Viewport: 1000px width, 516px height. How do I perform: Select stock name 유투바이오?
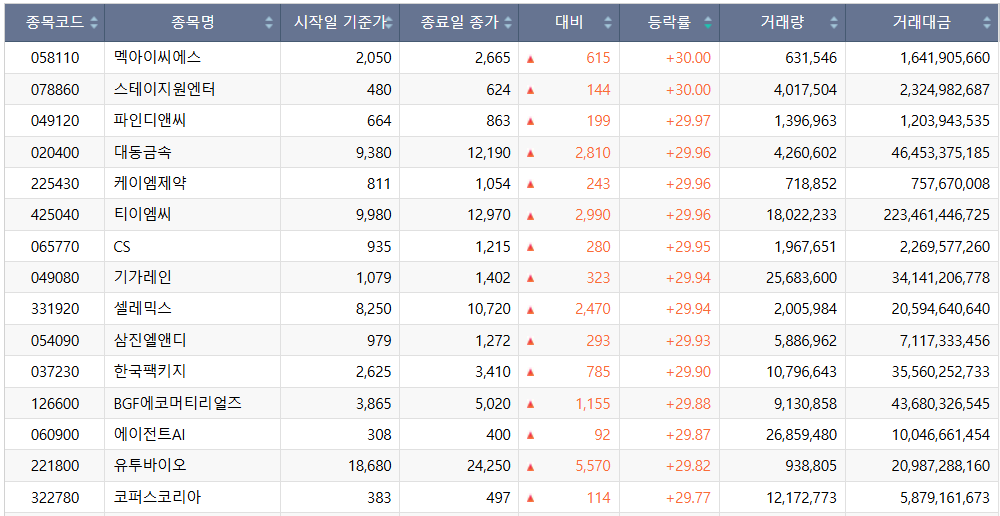click(x=150, y=466)
